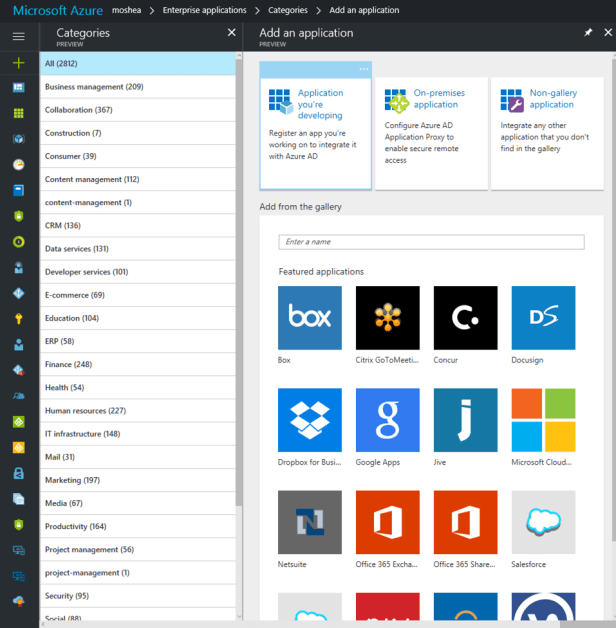Open the ellipsis menu on developing tile
Image resolution: width=616 pixels, height=628 pixels.
tap(364, 69)
